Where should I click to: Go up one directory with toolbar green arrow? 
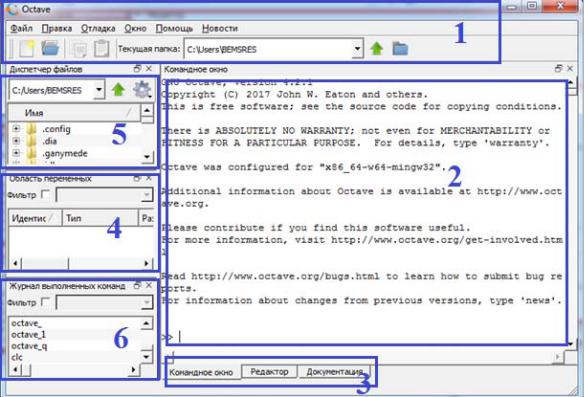(377, 49)
